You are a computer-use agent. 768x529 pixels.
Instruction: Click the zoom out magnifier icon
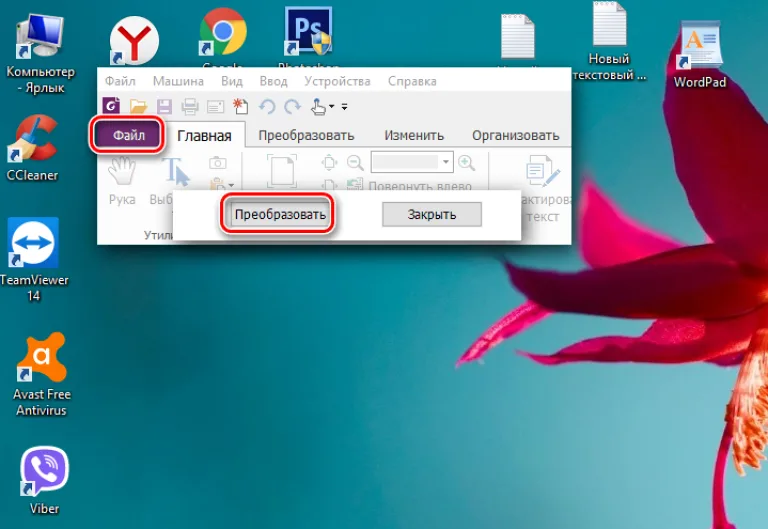click(x=355, y=162)
